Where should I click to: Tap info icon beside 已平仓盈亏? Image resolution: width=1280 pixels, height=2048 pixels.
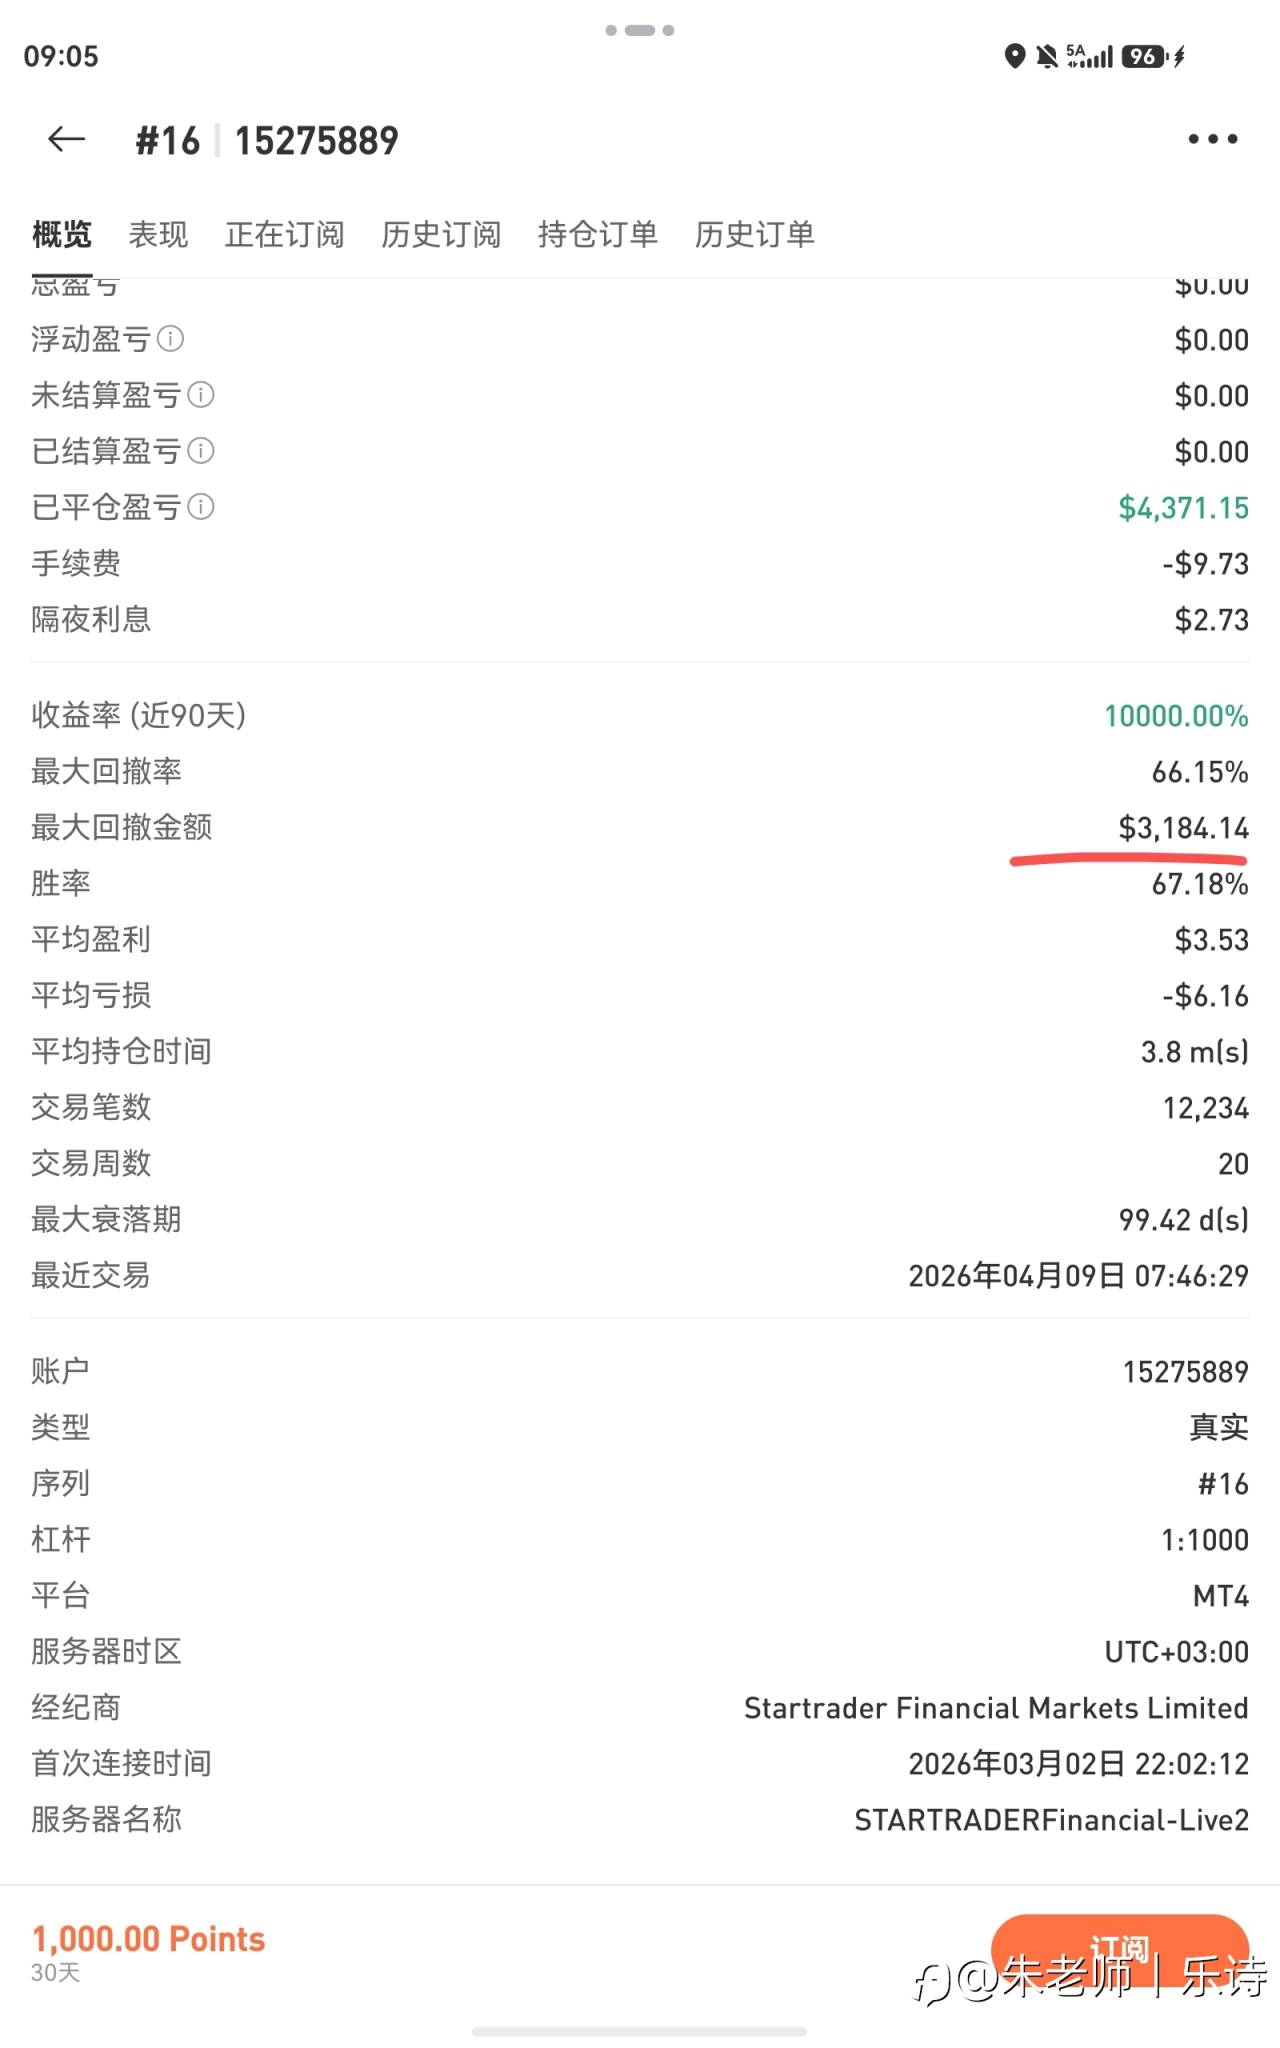click(201, 507)
